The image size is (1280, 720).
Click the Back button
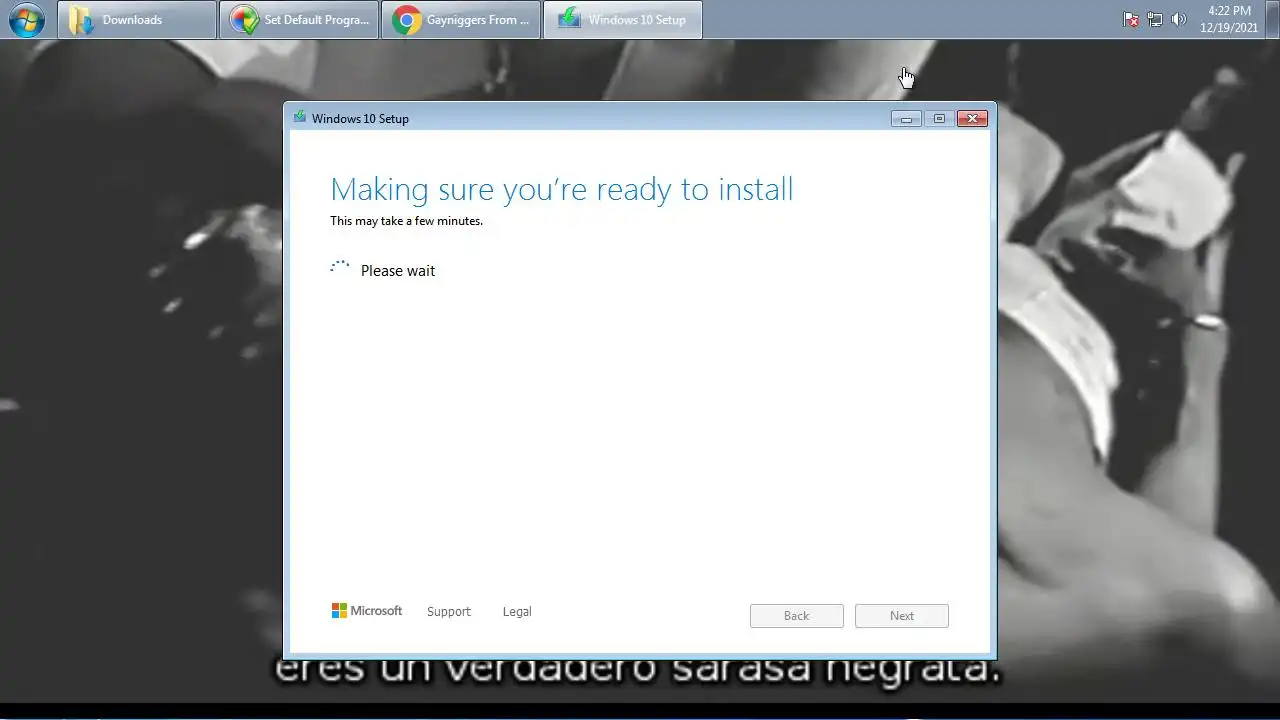[x=797, y=616]
